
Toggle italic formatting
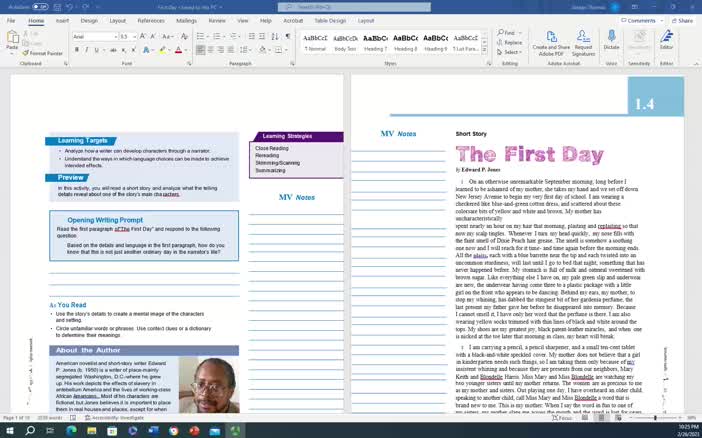tap(87, 49)
